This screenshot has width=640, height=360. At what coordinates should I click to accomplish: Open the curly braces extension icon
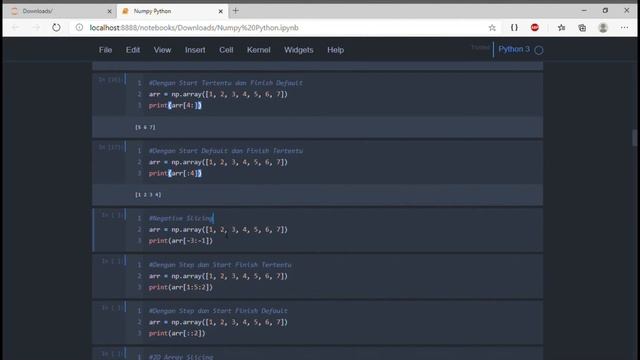coord(514,27)
